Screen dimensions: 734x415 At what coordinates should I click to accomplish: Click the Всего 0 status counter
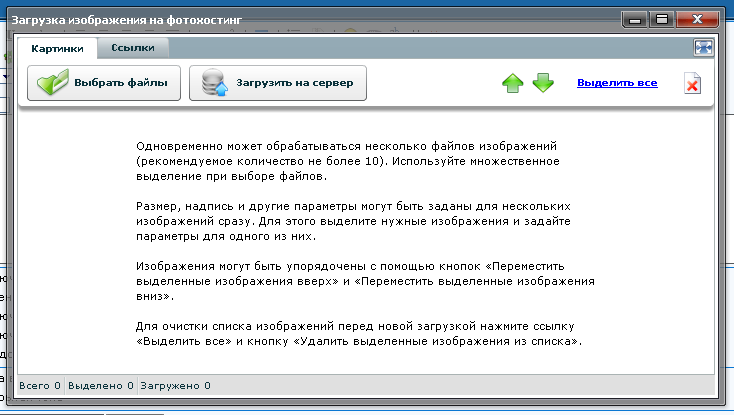click(40, 385)
